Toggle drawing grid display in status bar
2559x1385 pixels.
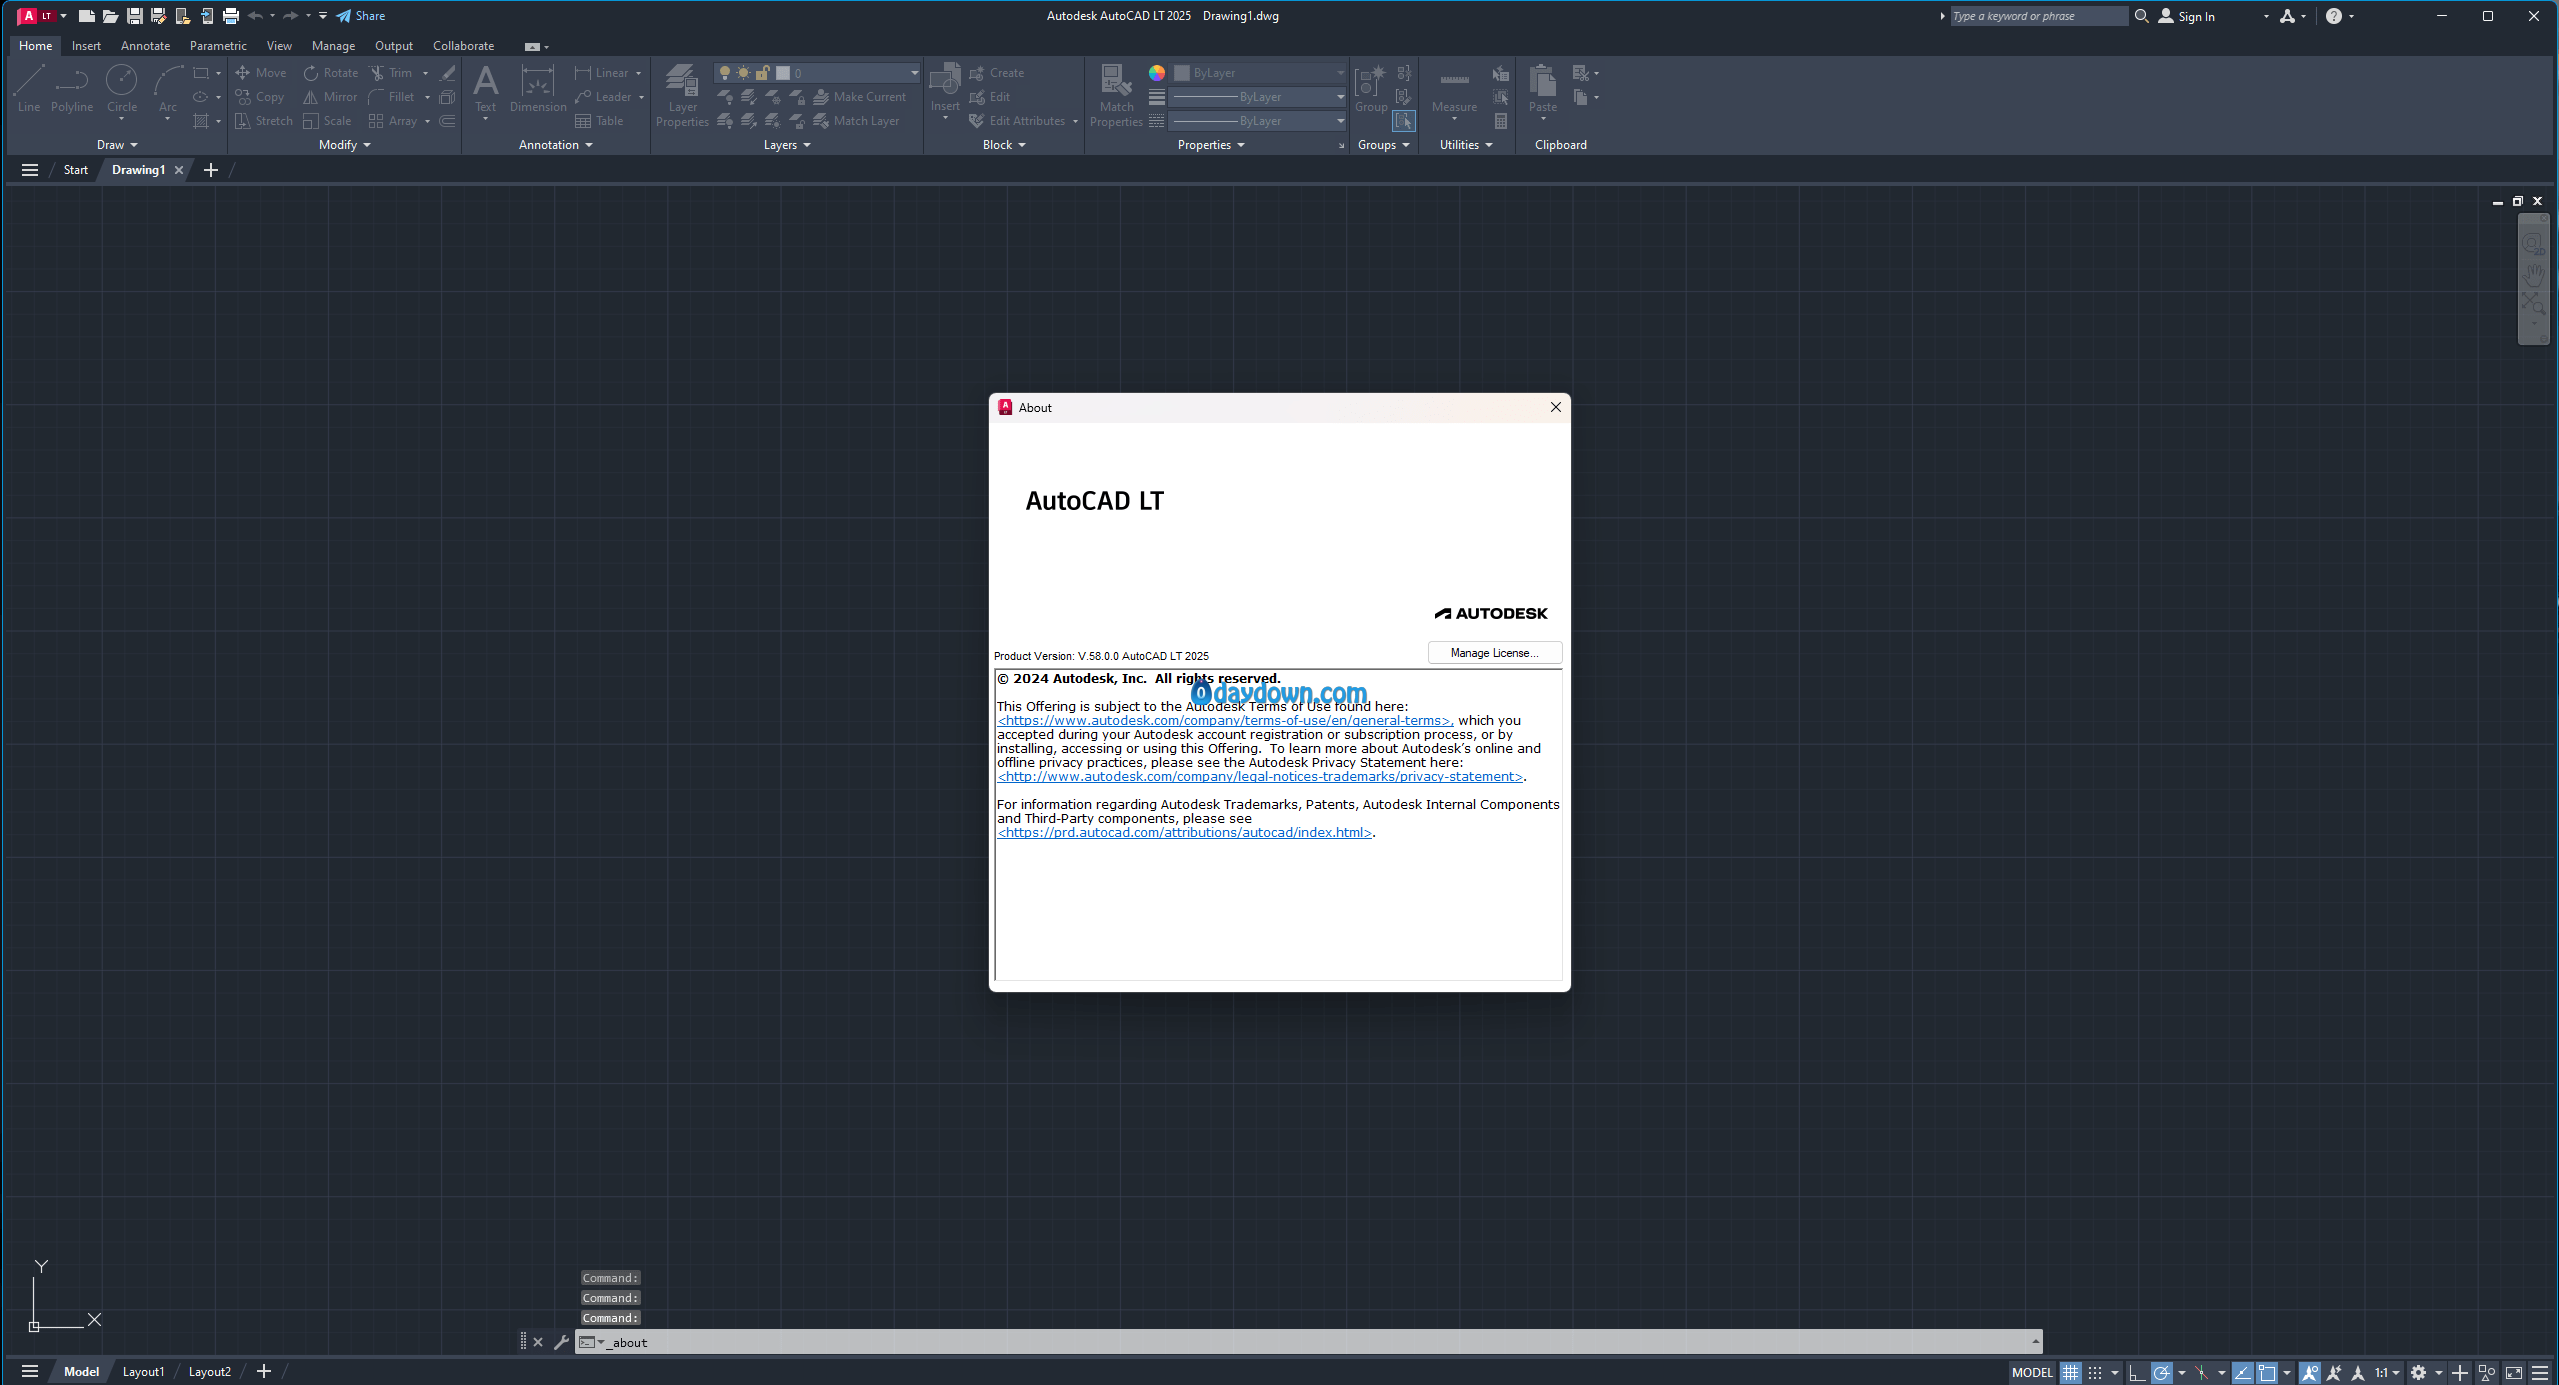point(2070,1372)
